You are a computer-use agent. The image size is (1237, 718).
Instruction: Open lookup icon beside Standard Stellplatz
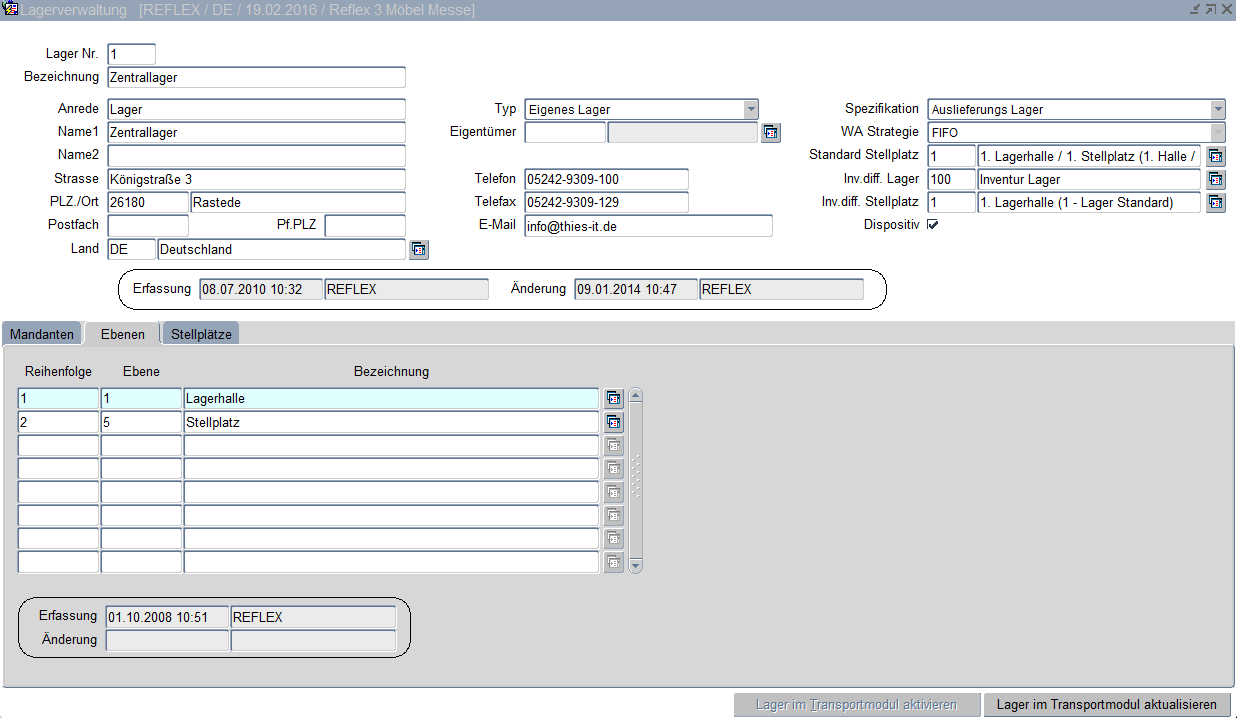(1215, 156)
